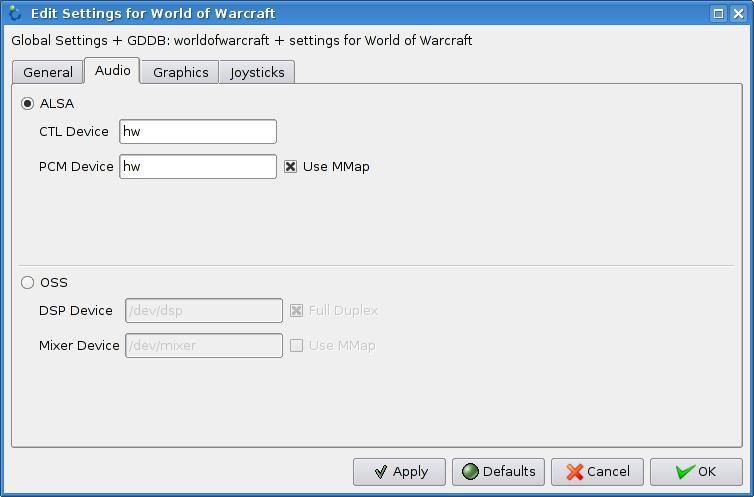The width and height of the screenshot is (754, 497).
Task: Click the CTL Device text field
Action: 197,131
